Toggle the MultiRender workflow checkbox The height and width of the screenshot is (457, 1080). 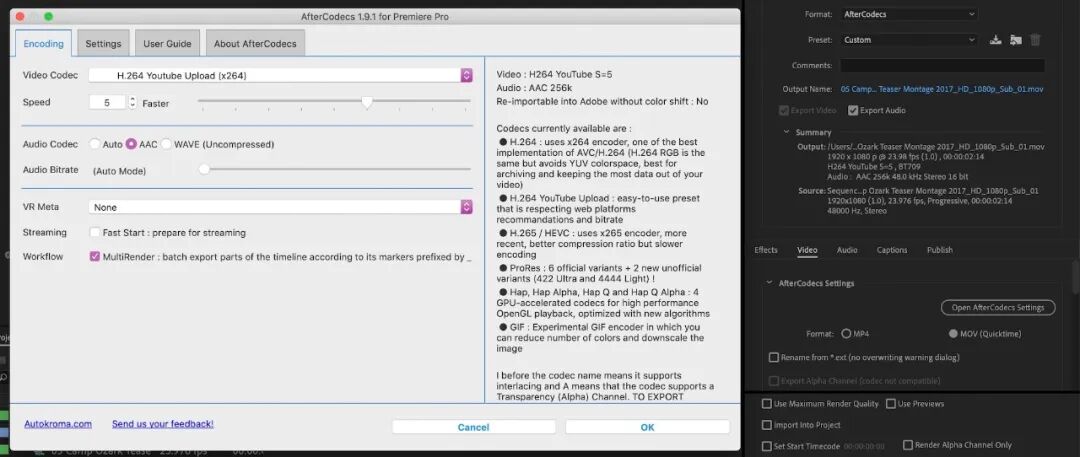click(95, 256)
